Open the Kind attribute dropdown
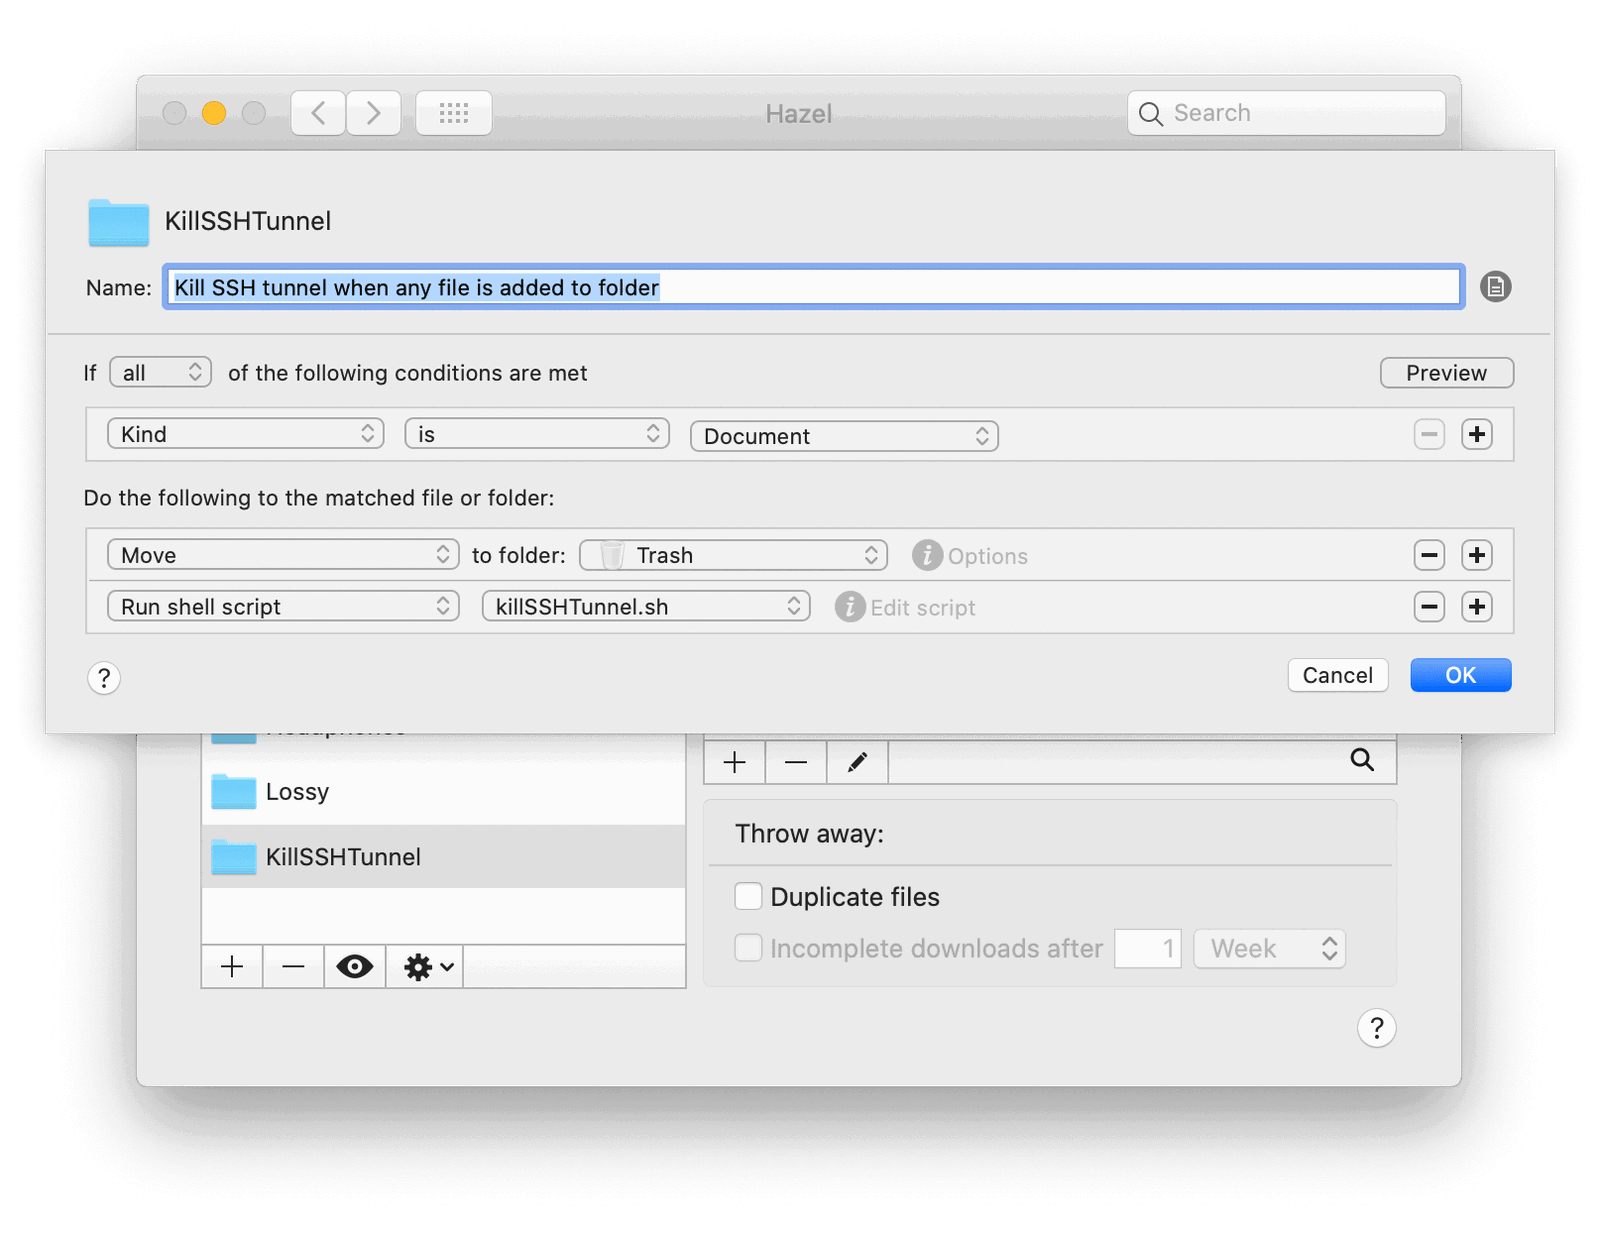1600x1233 pixels. [245, 434]
